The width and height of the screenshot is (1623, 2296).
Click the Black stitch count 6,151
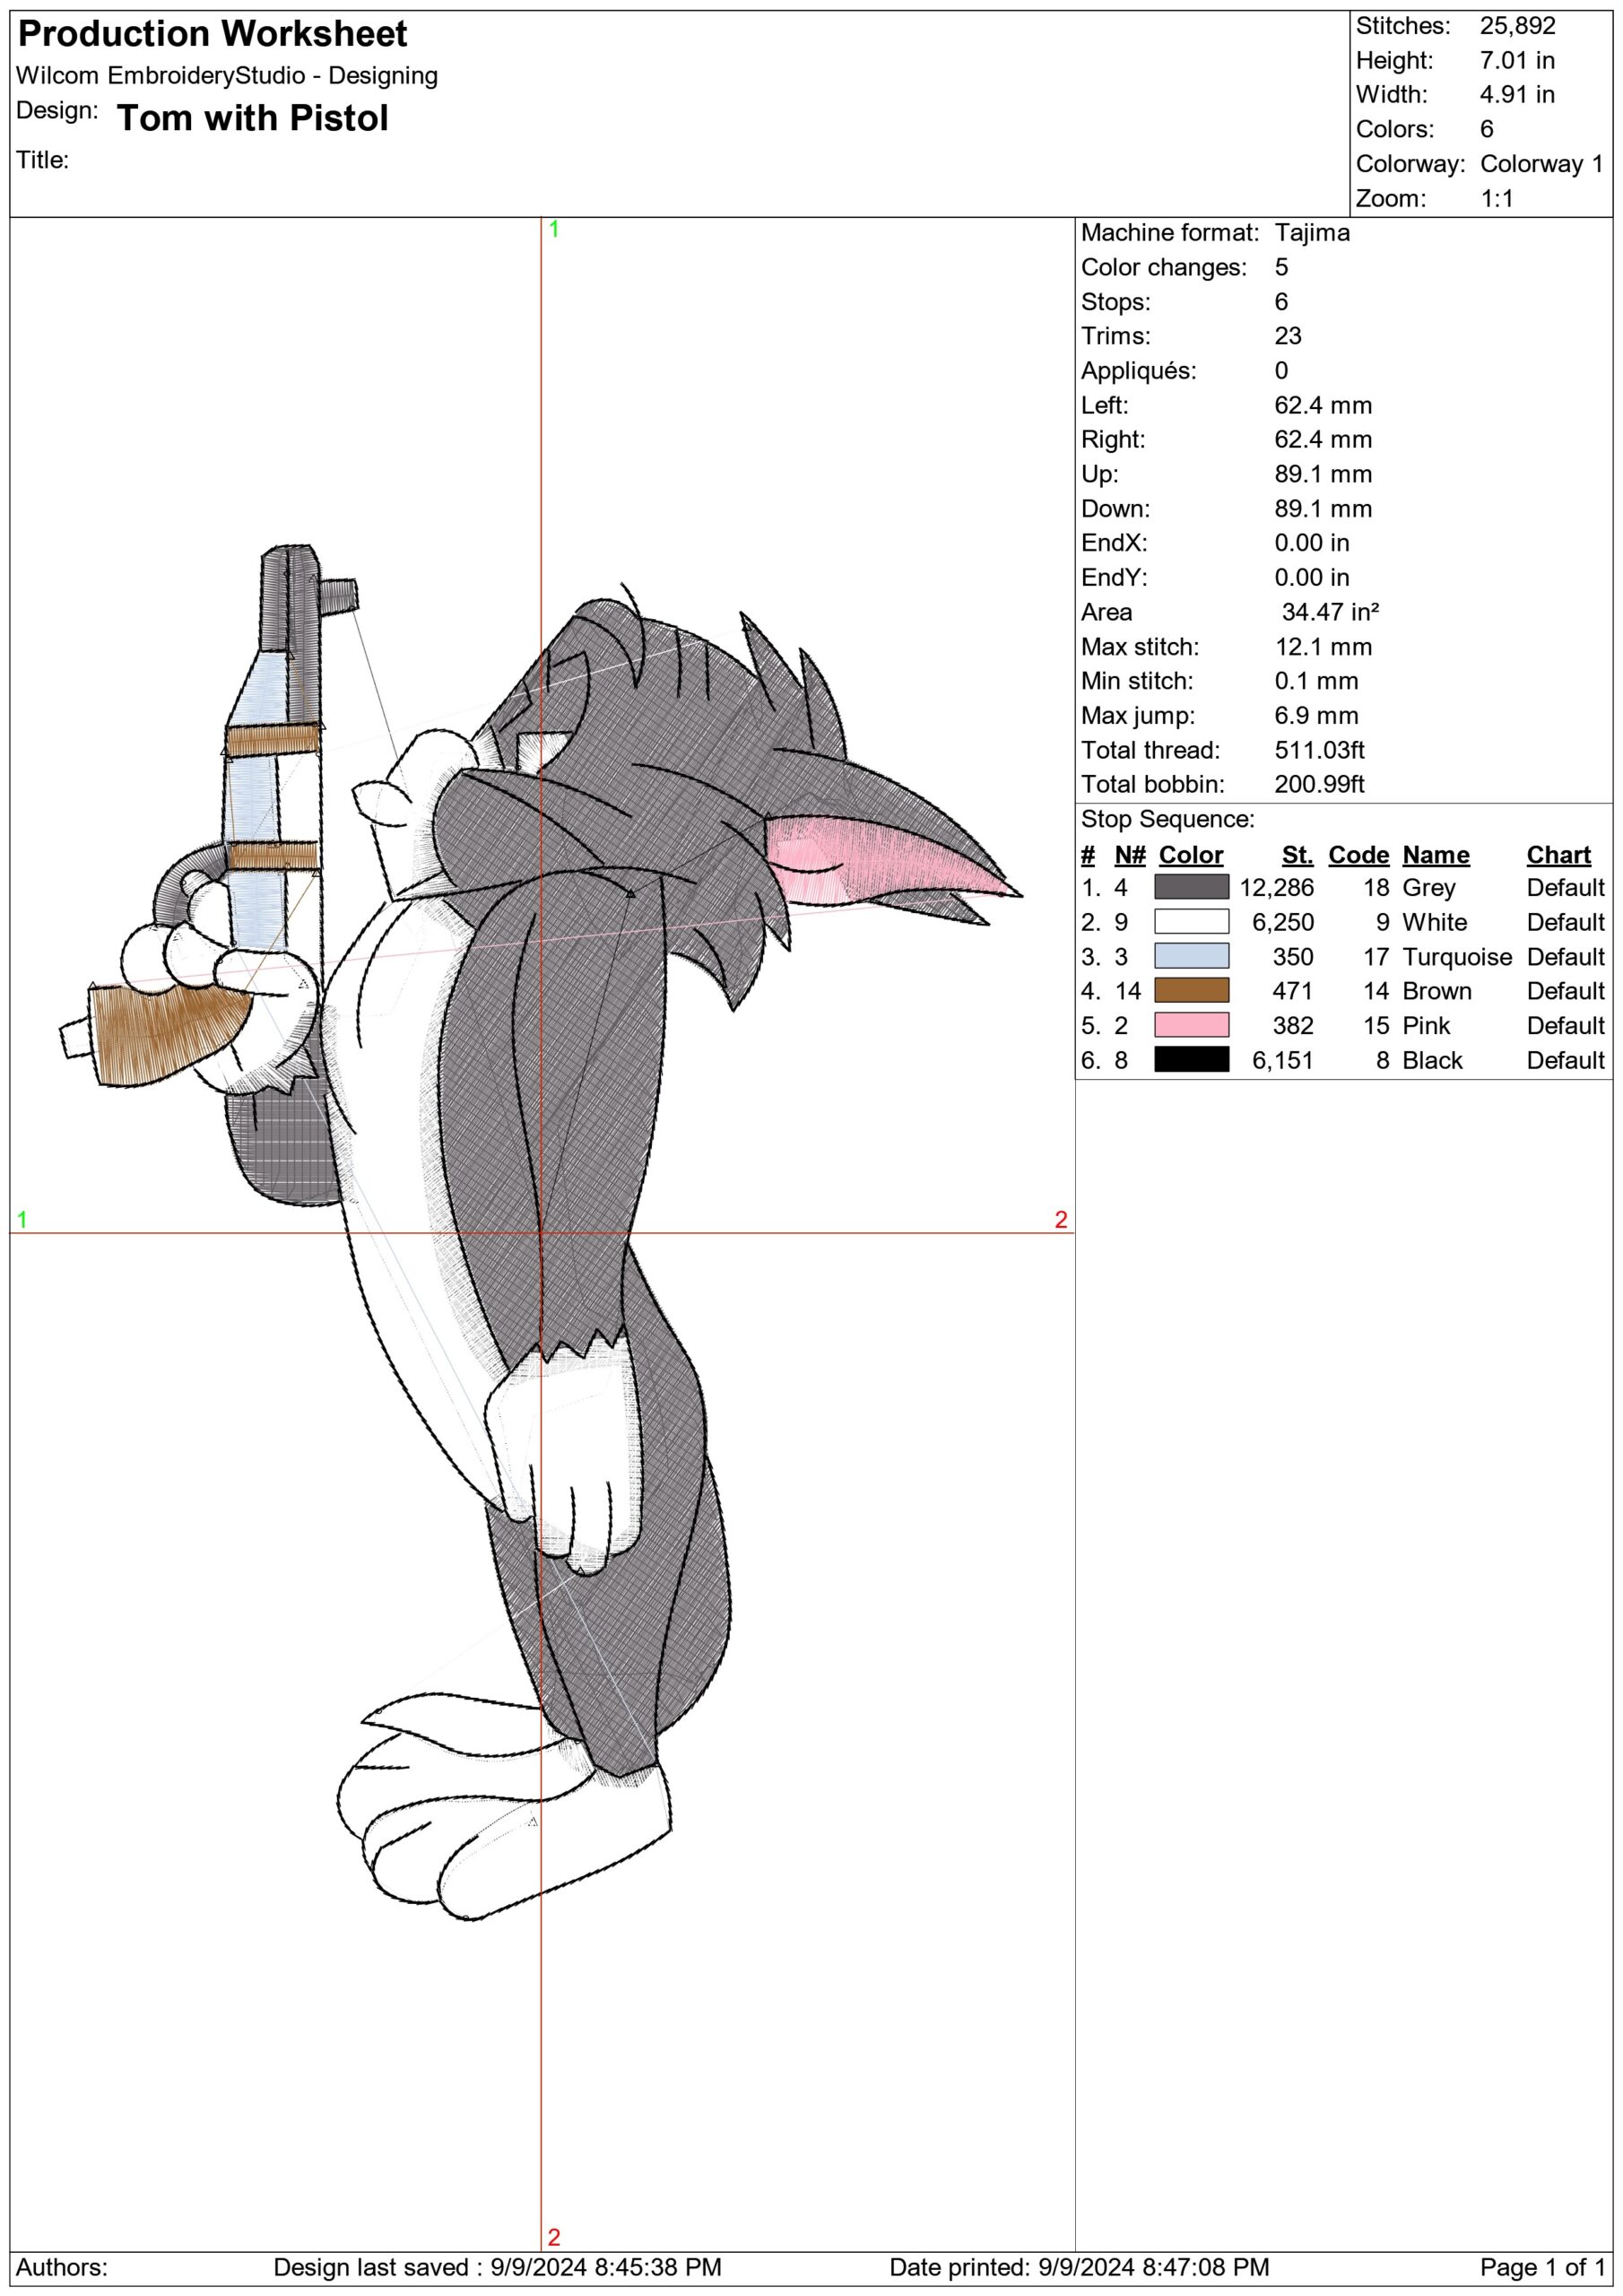[x=1283, y=1060]
